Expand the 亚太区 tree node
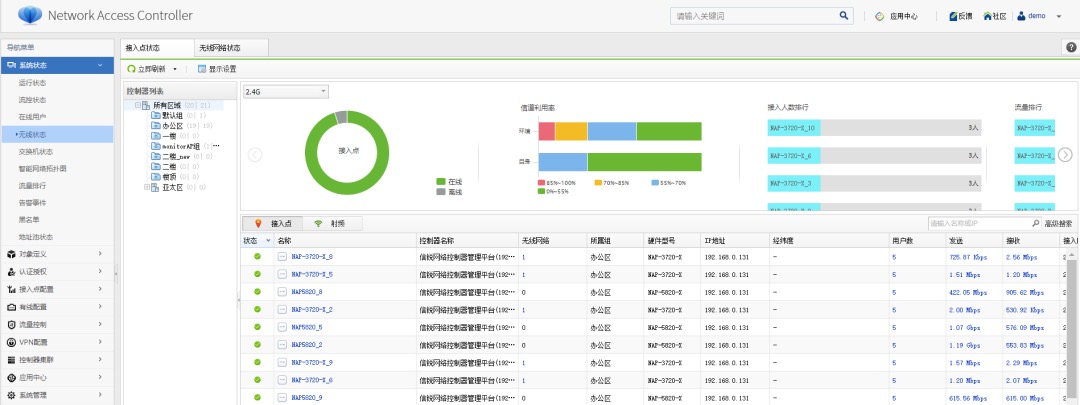Screen dimensions: 1080x405 tap(147, 186)
